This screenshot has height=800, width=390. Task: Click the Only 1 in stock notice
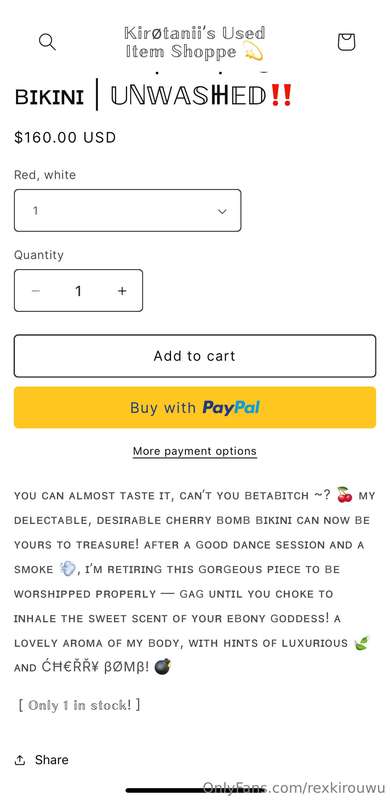click(x=79, y=705)
